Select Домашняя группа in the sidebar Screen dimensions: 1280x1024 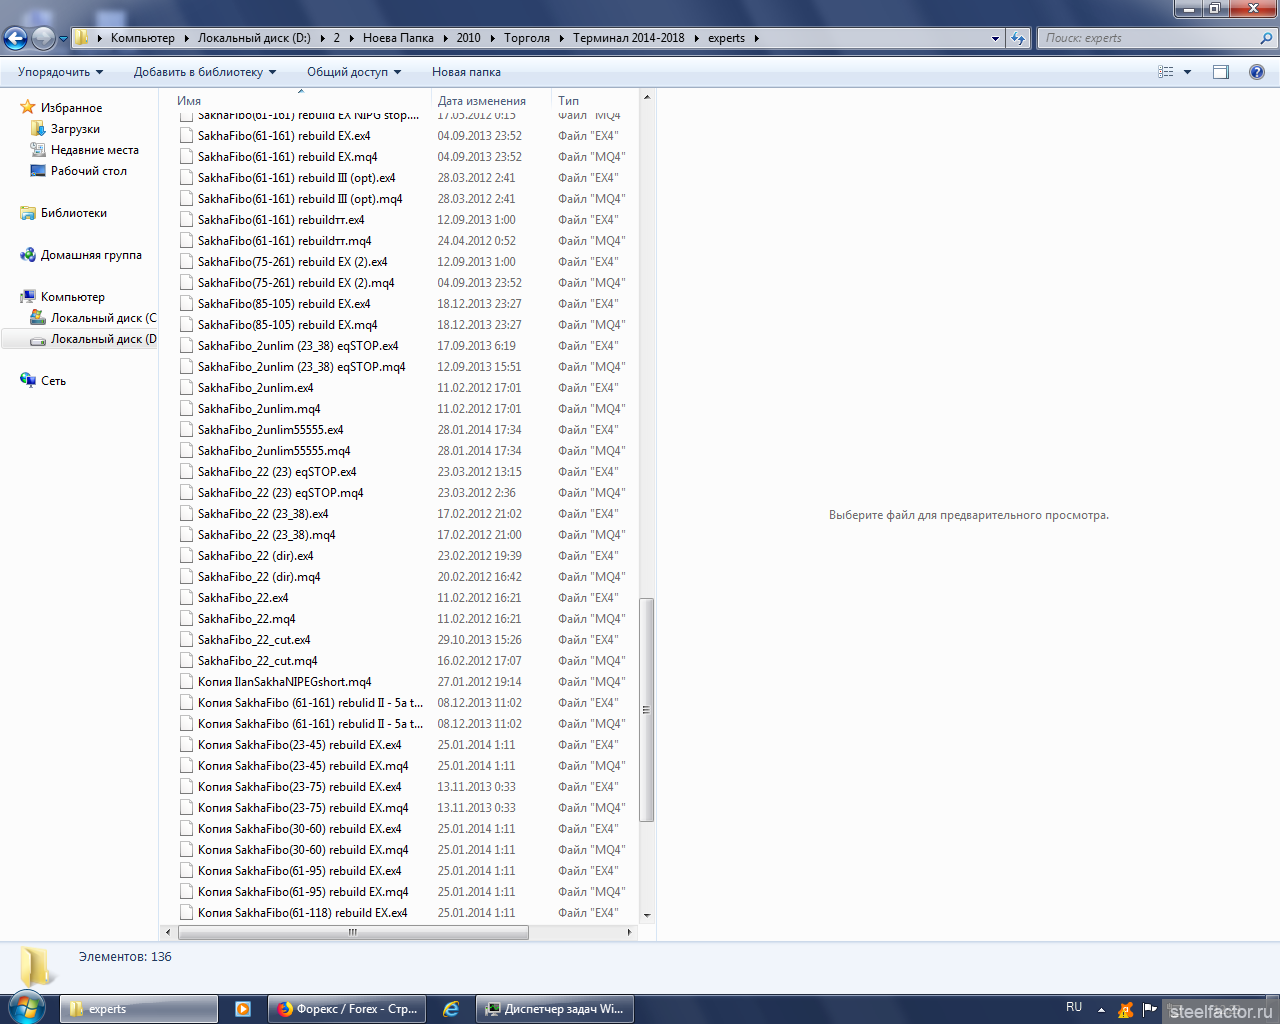[x=91, y=255]
